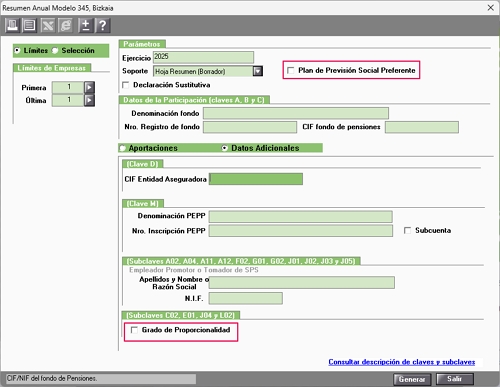
Task: Click the screen preview list icon
Action: tap(29, 25)
